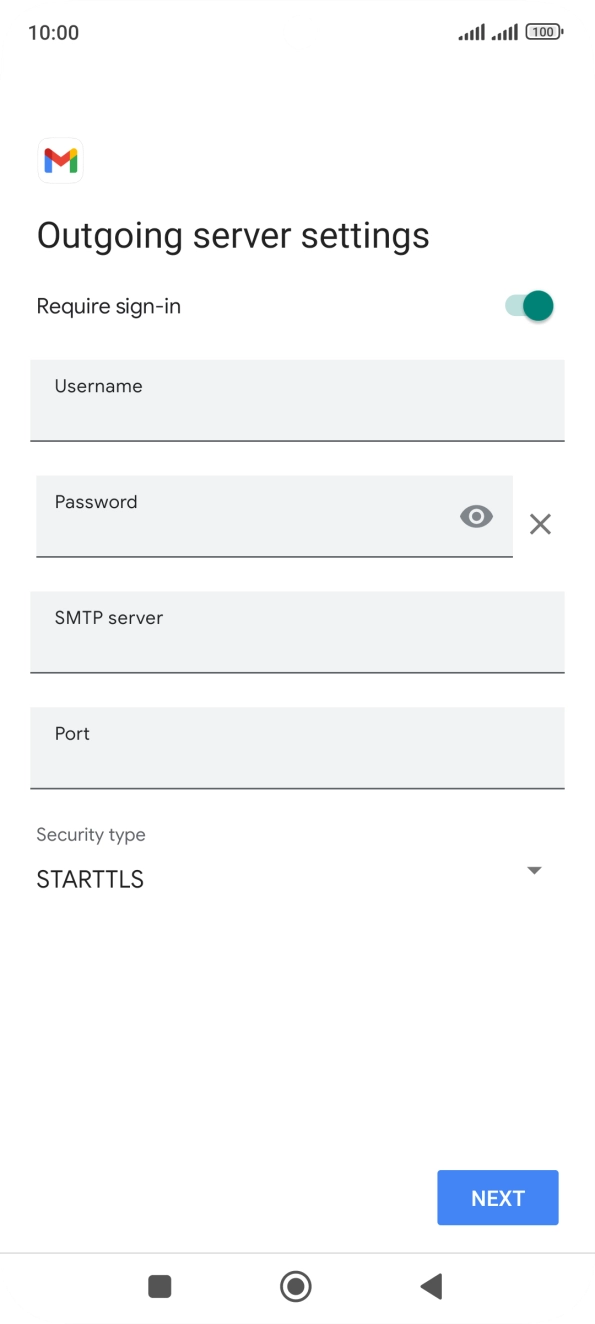Image resolution: width=595 pixels, height=1324 pixels.
Task: Focus the SMTP server input field
Action: click(x=297, y=632)
